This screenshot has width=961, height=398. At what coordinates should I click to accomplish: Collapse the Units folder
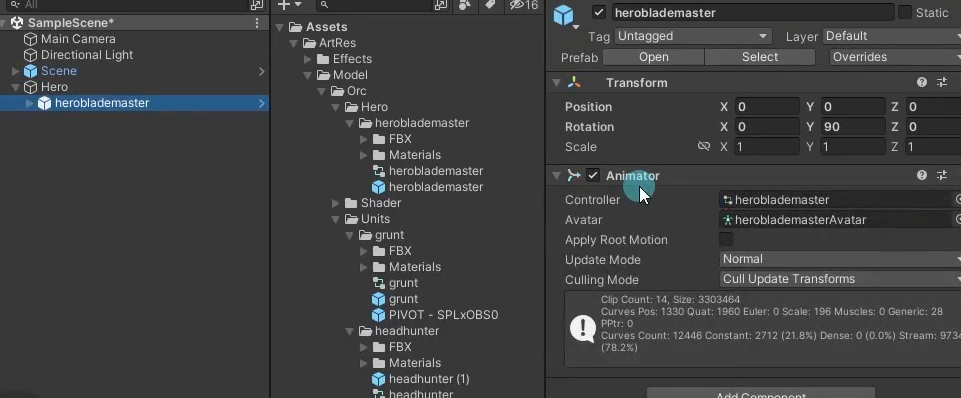click(335, 219)
